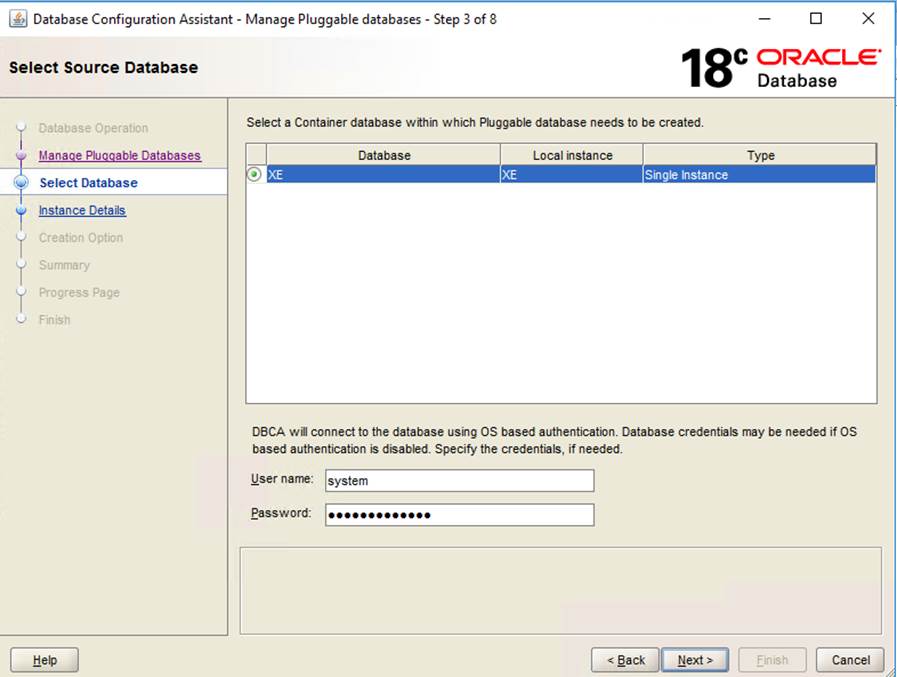Click the Select a Container database instruction
Viewport: 897px width, 677px height.
coord(475,122)
